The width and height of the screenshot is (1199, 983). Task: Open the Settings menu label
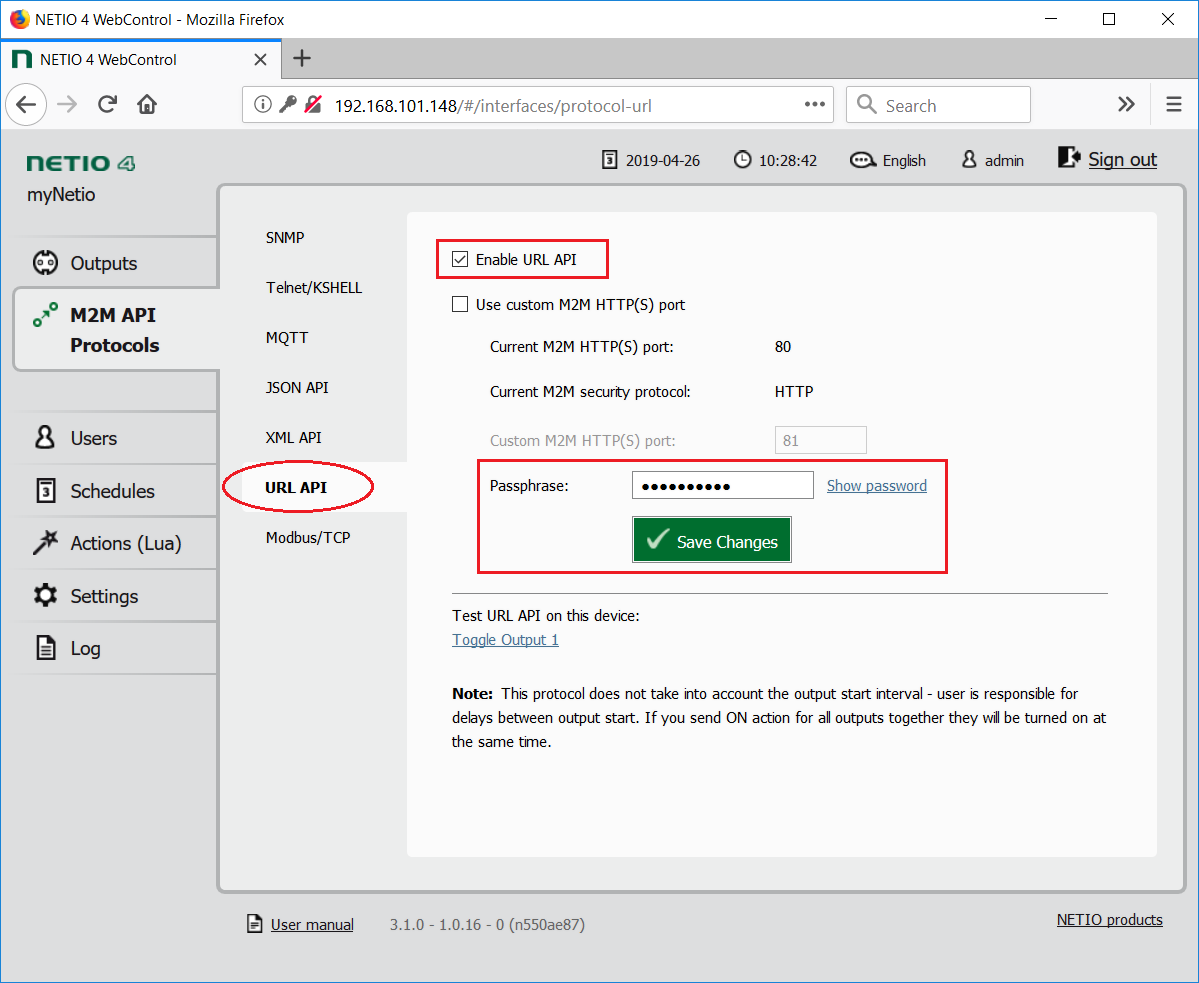tap(104, 596)
